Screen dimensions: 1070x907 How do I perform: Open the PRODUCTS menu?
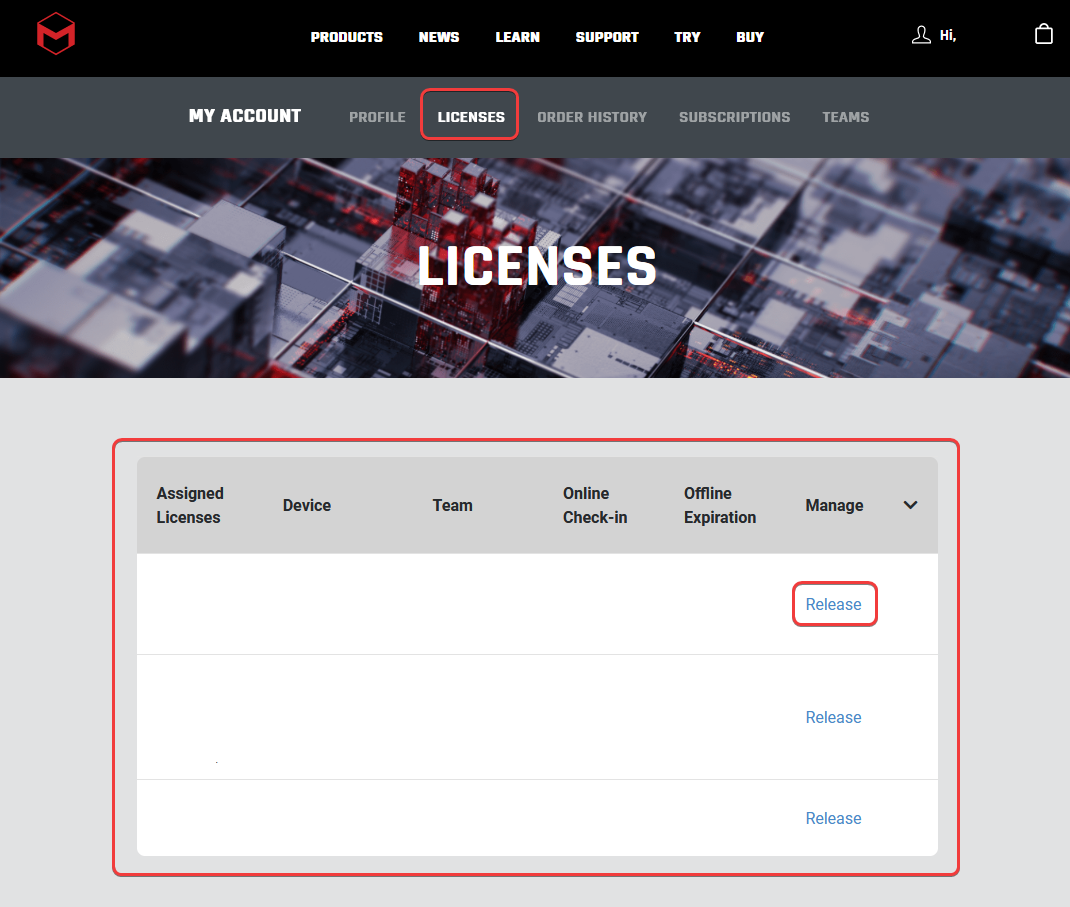347,37
